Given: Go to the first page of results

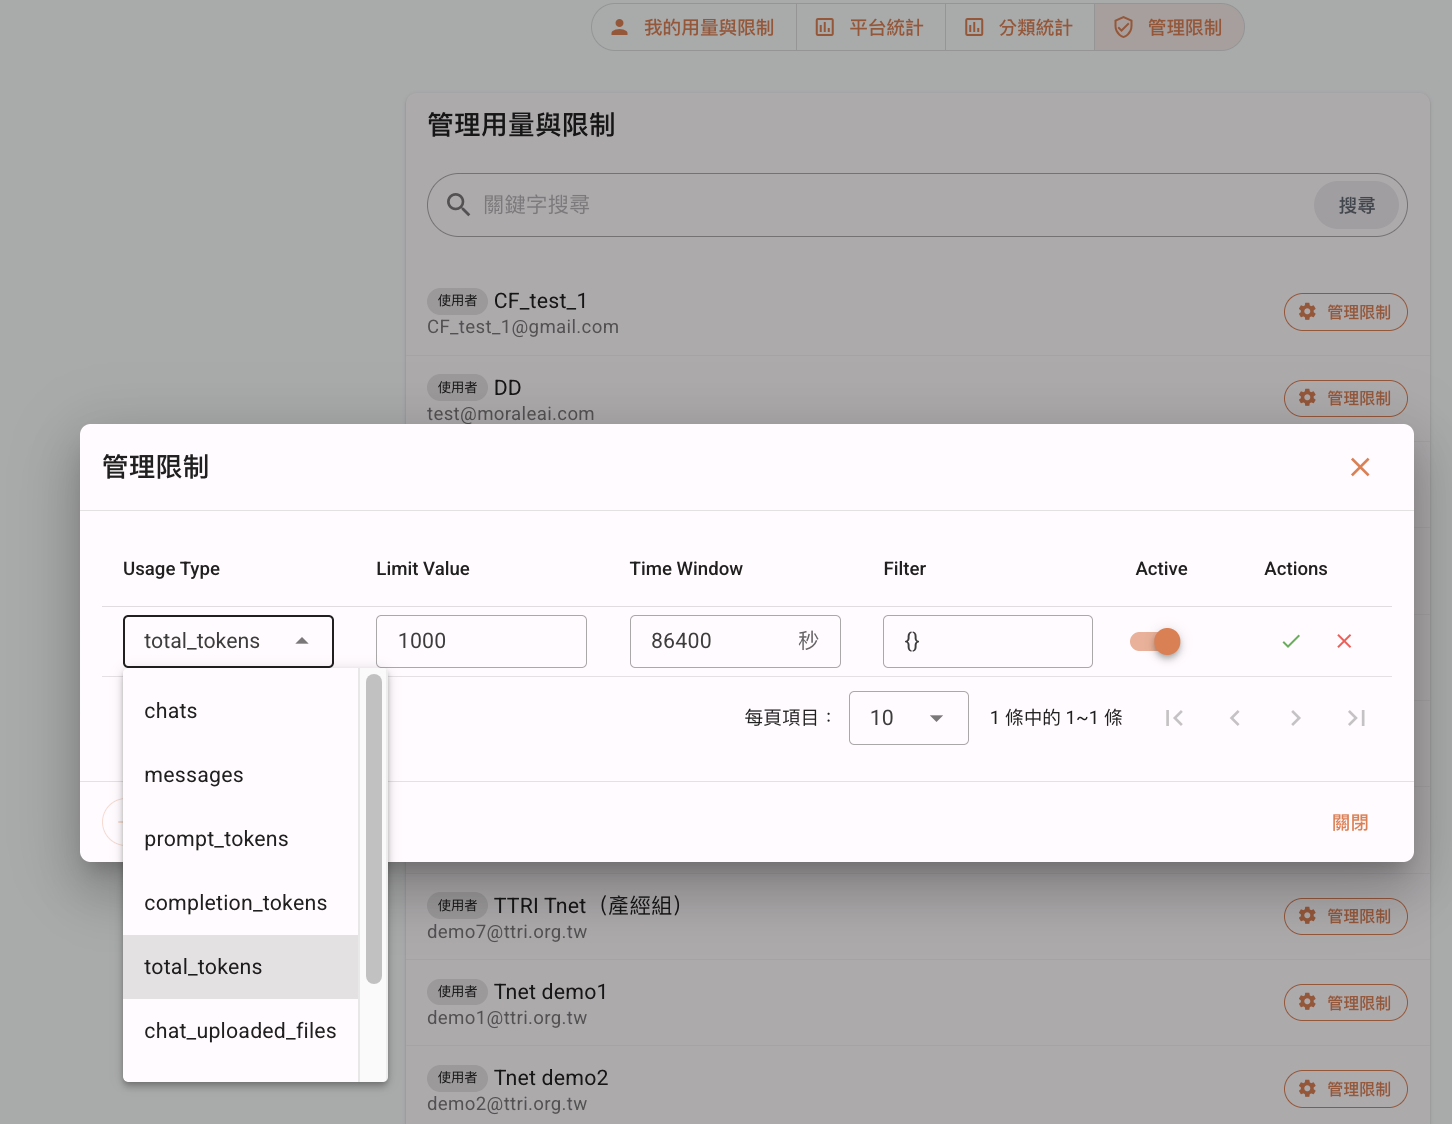Looking at the screenshot, I should point(1174,718).
